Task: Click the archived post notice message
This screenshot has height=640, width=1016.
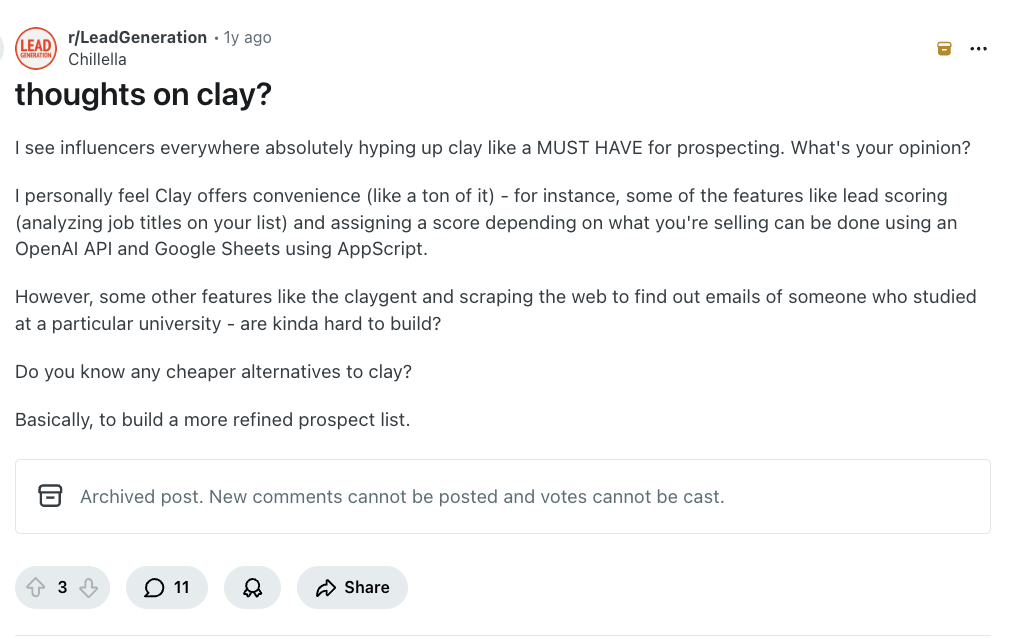Action: 401,496
